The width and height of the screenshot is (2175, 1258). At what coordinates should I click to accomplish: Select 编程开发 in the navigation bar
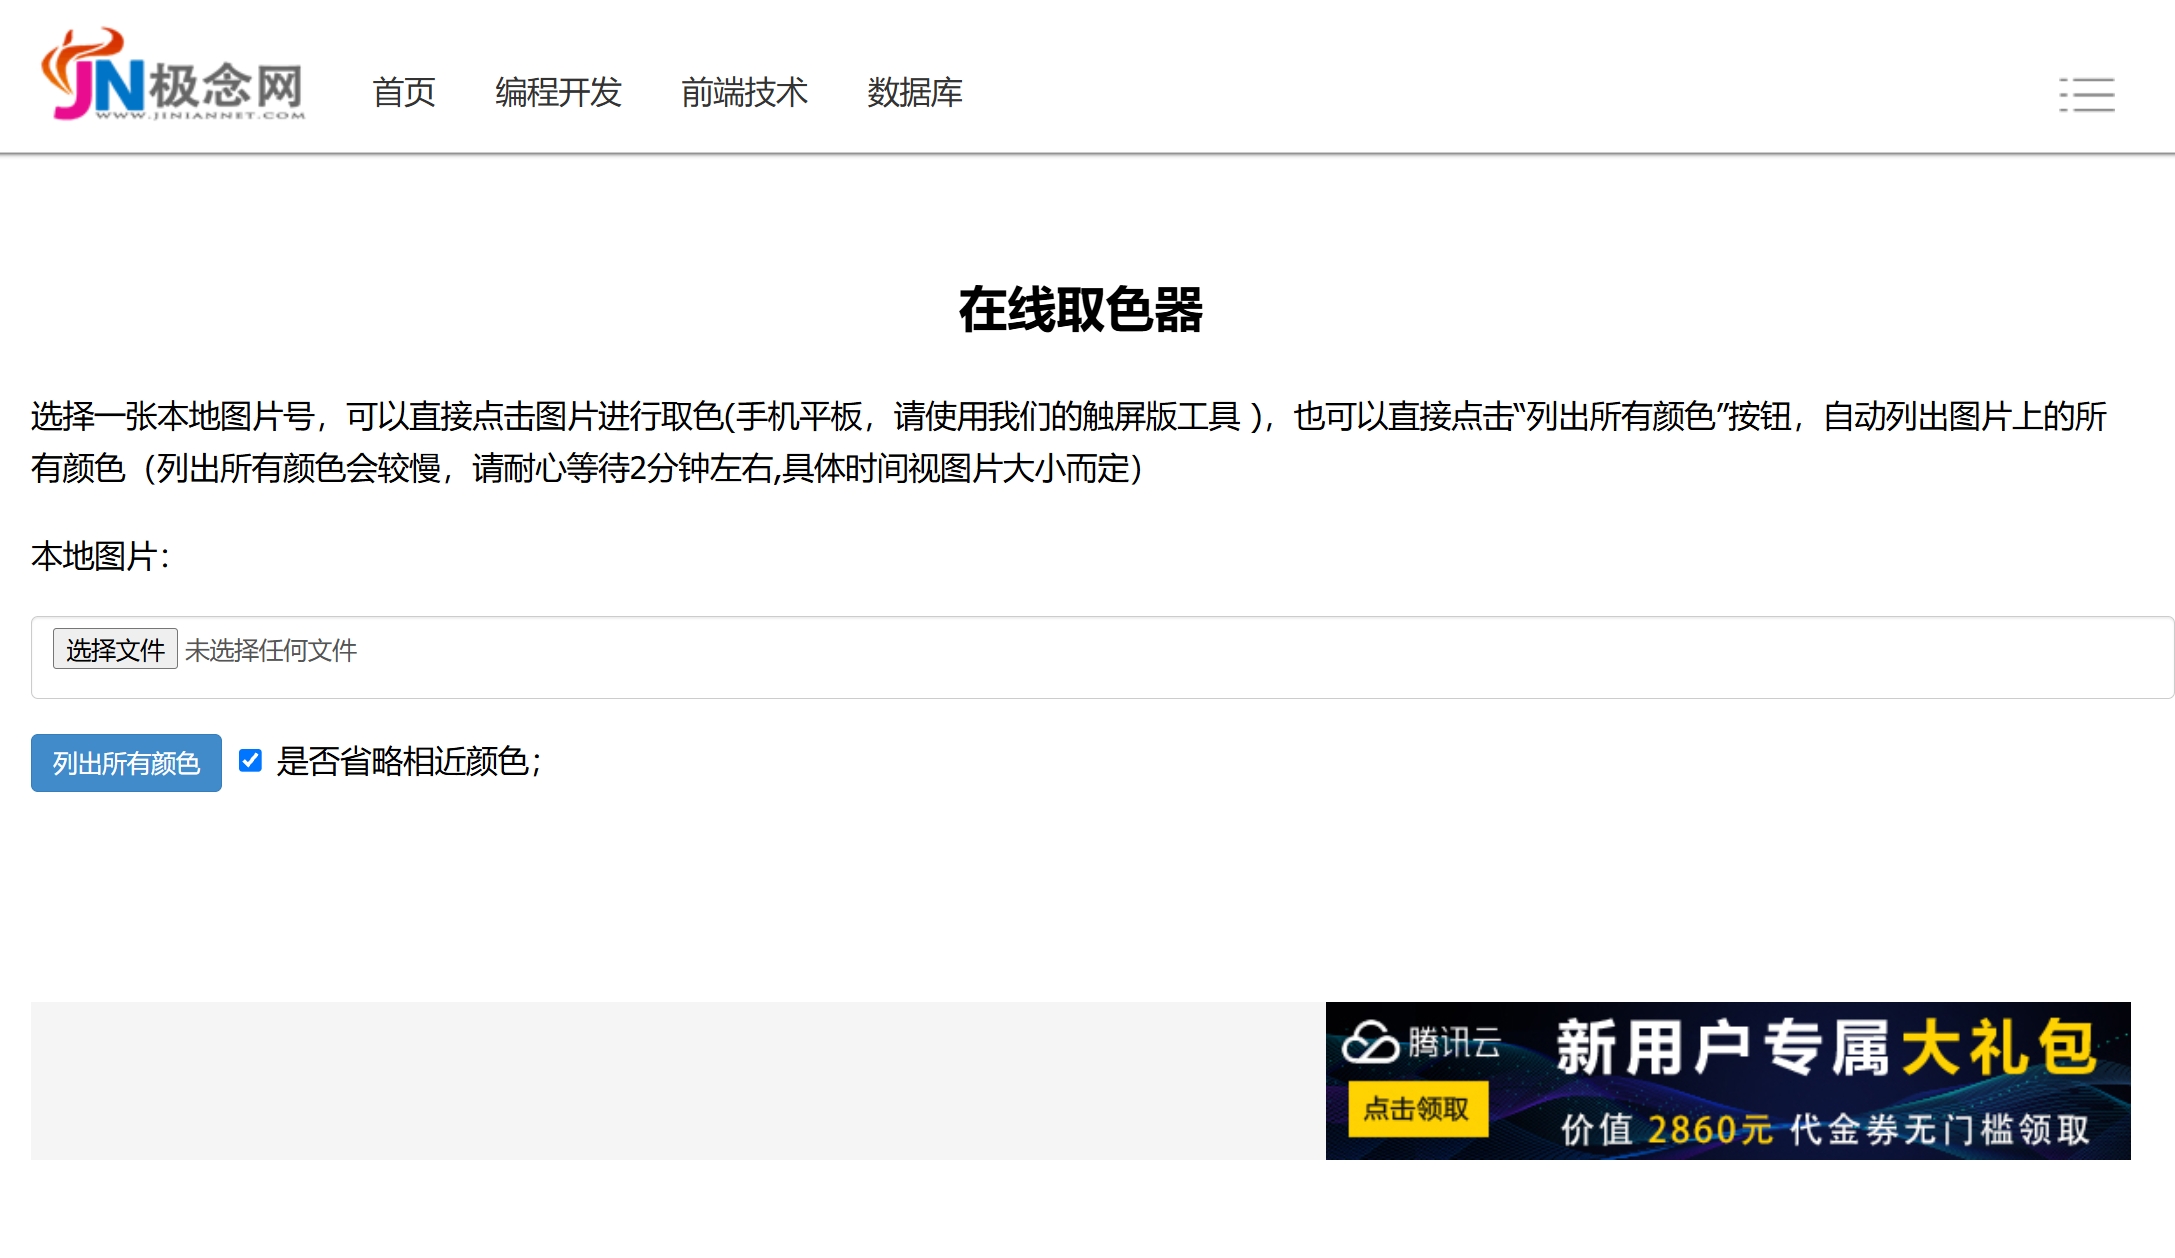557,93
